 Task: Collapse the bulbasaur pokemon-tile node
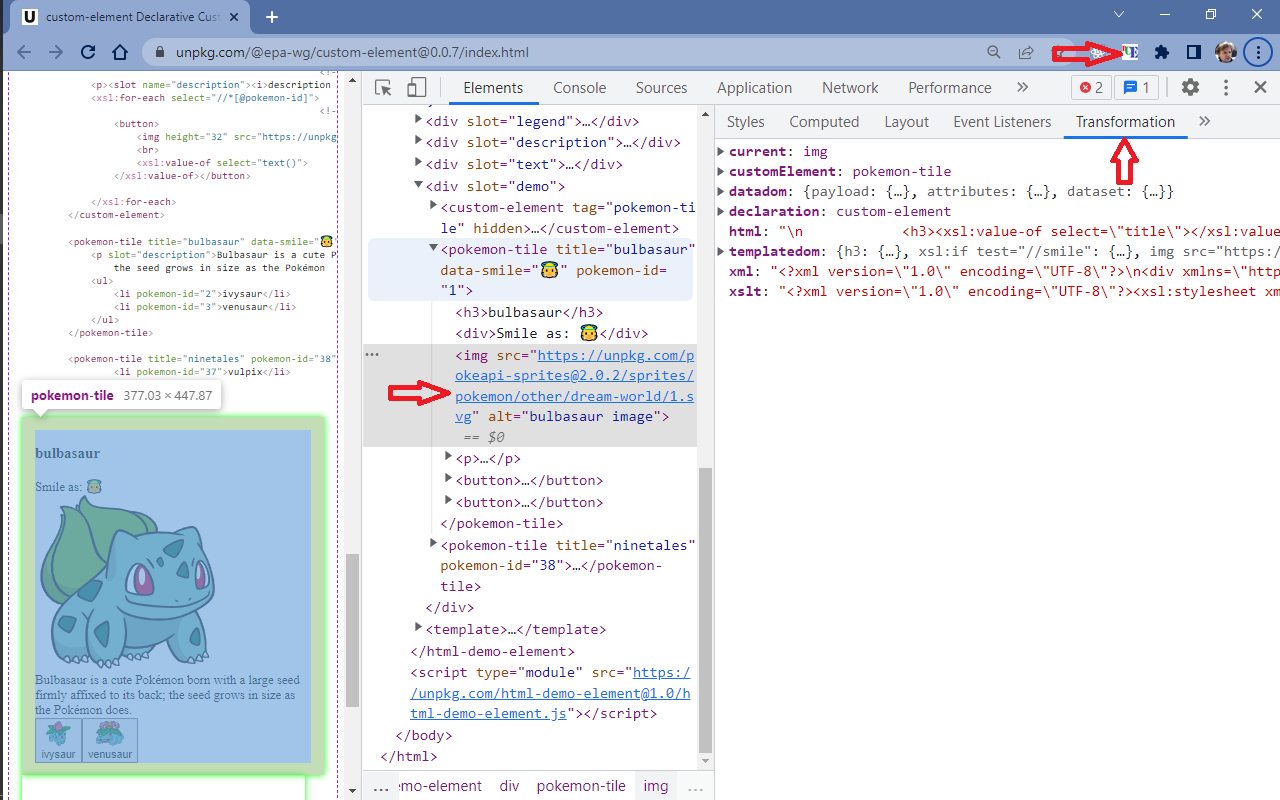tap(434, 248)
